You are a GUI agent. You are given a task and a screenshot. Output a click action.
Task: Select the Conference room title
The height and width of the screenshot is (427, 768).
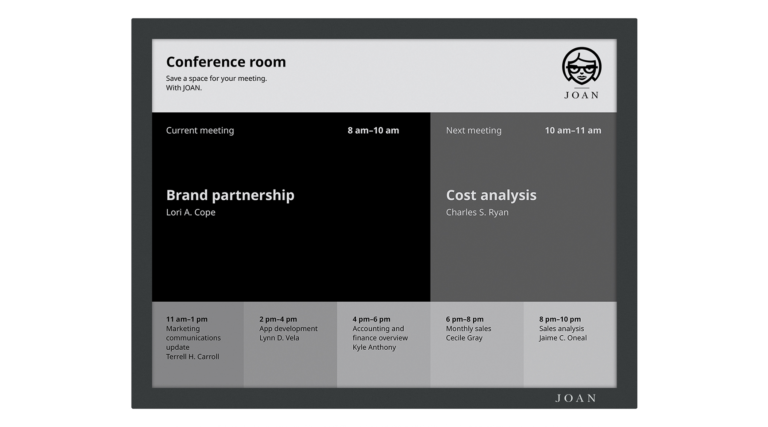click(x=225, y=62)
